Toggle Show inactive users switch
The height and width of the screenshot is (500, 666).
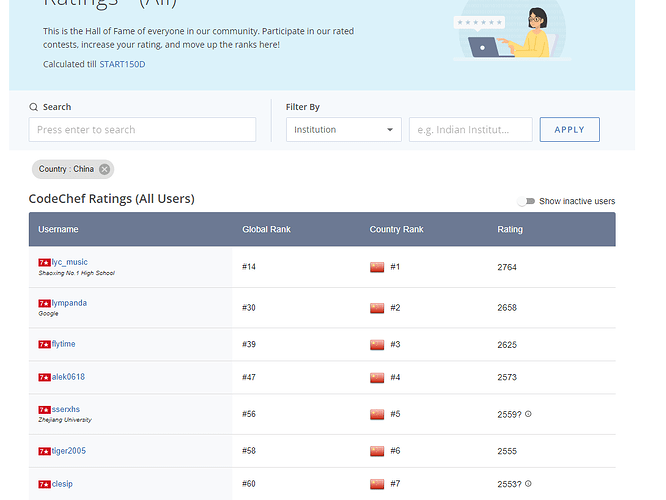click(x=526, y=201)
